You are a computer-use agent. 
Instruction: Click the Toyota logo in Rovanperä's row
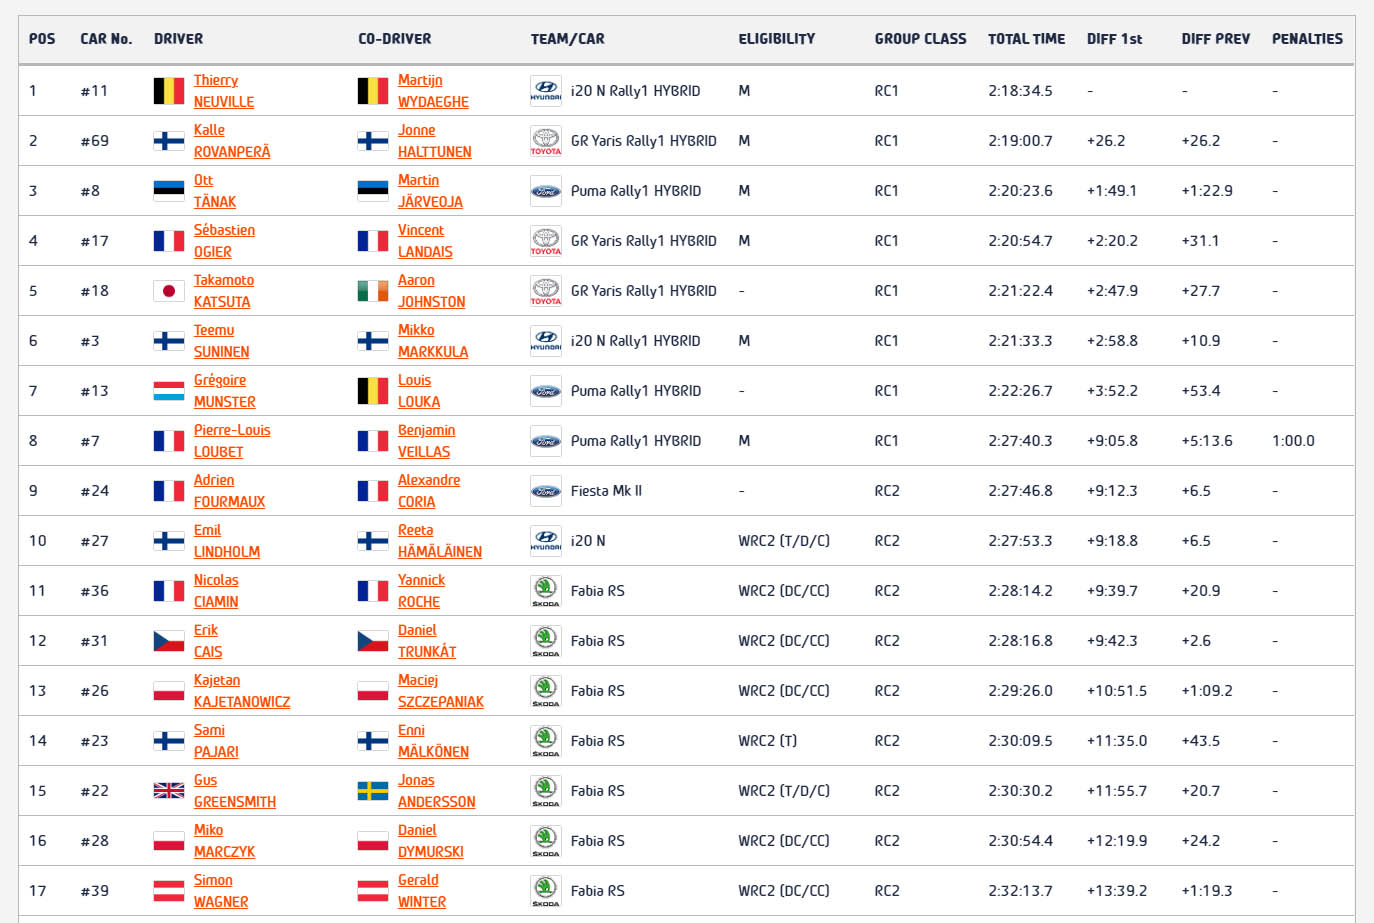point(545,141)
